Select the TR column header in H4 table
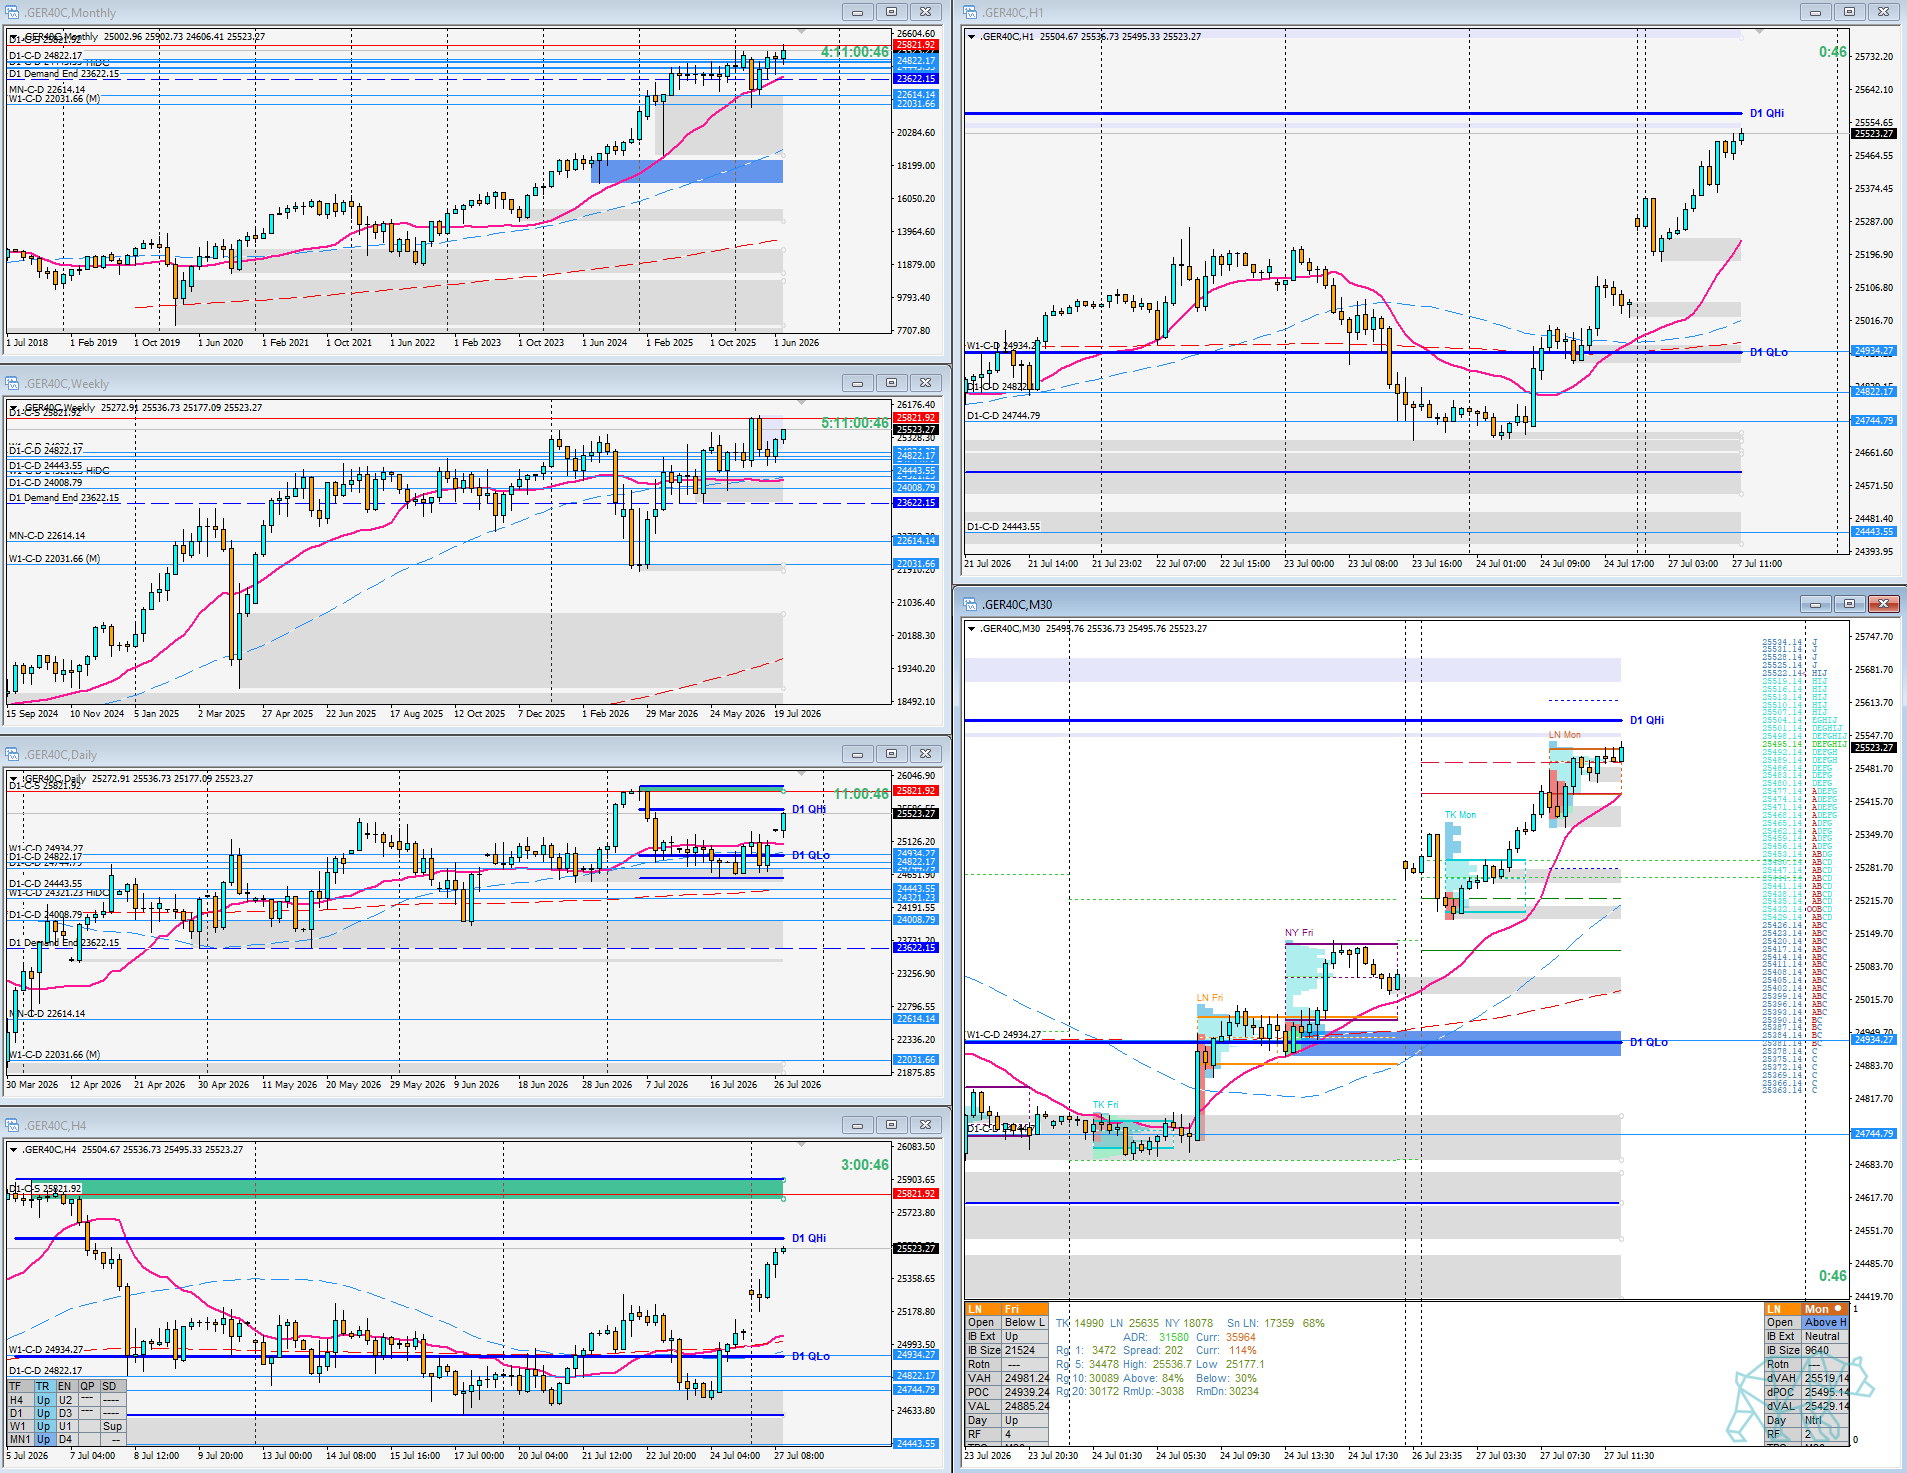The width and height of the screenshot is (1907, 1473). (43, 1386)
